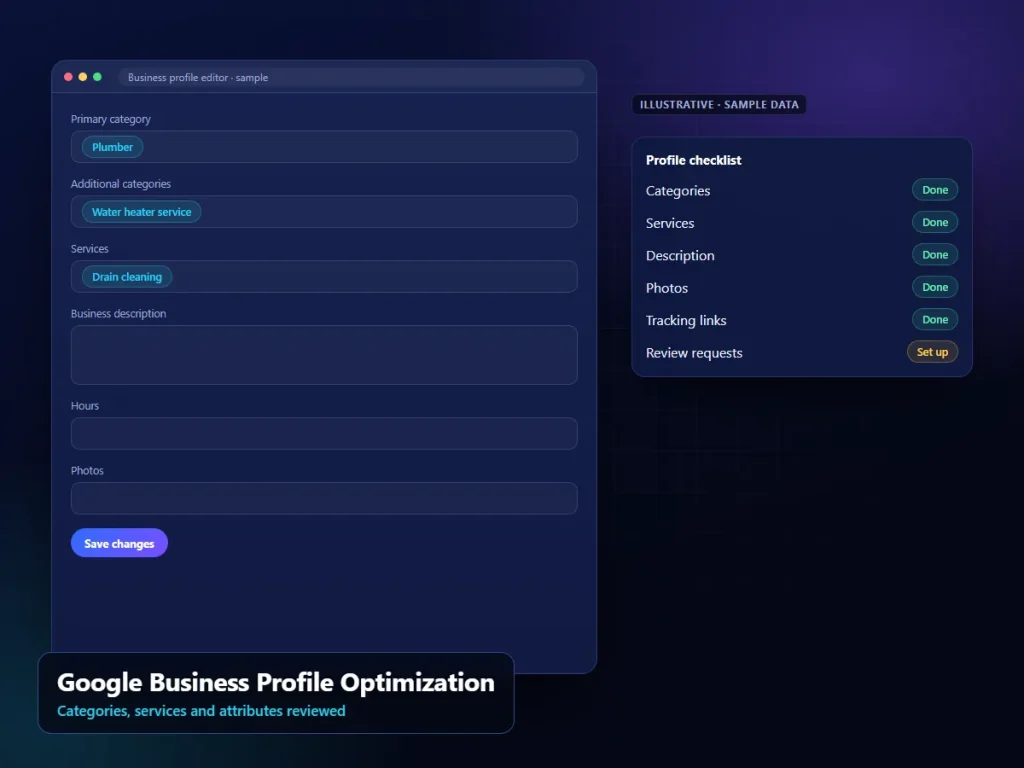The width and height of the screenshot is (1024, 768).
Task: Click the green maximize window dot
Action: coord(97,77)
